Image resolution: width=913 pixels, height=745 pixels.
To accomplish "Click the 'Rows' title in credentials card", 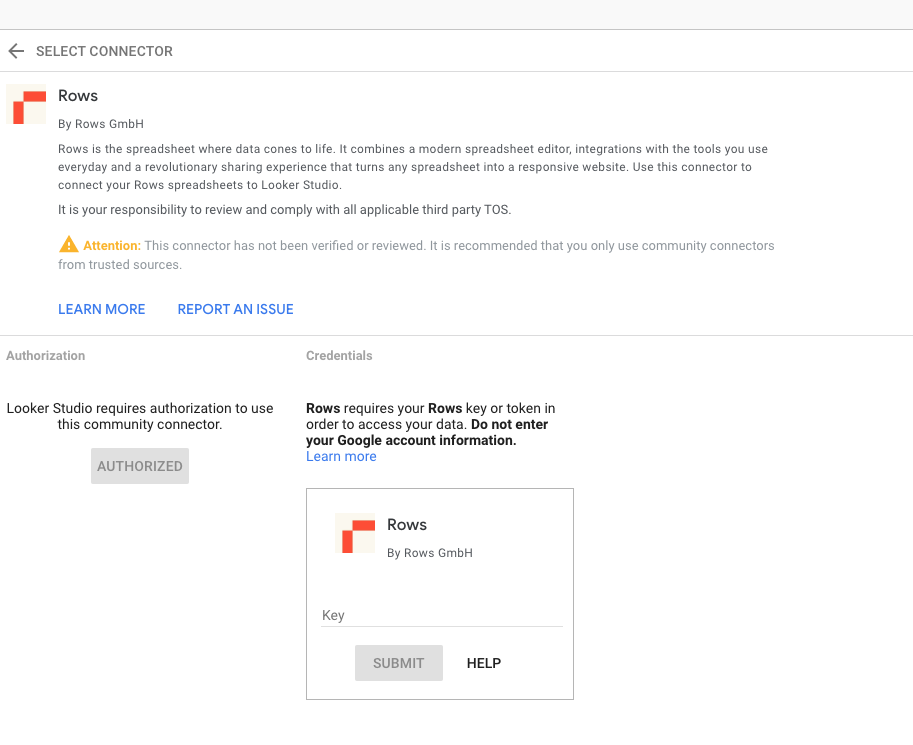I will point(407,525).
